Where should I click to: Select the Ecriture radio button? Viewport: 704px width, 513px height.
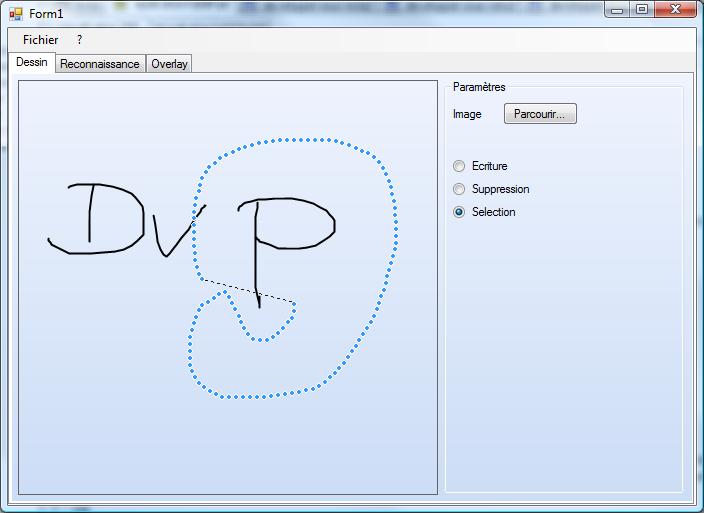point(459,166)
